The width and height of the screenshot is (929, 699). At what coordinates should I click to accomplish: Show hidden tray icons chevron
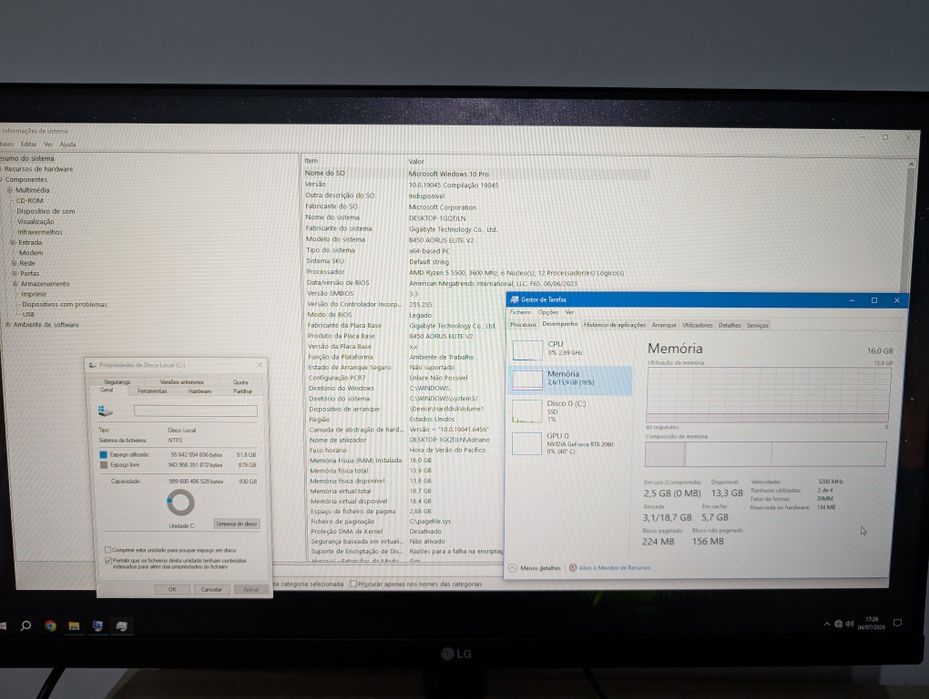click(827, 624)
